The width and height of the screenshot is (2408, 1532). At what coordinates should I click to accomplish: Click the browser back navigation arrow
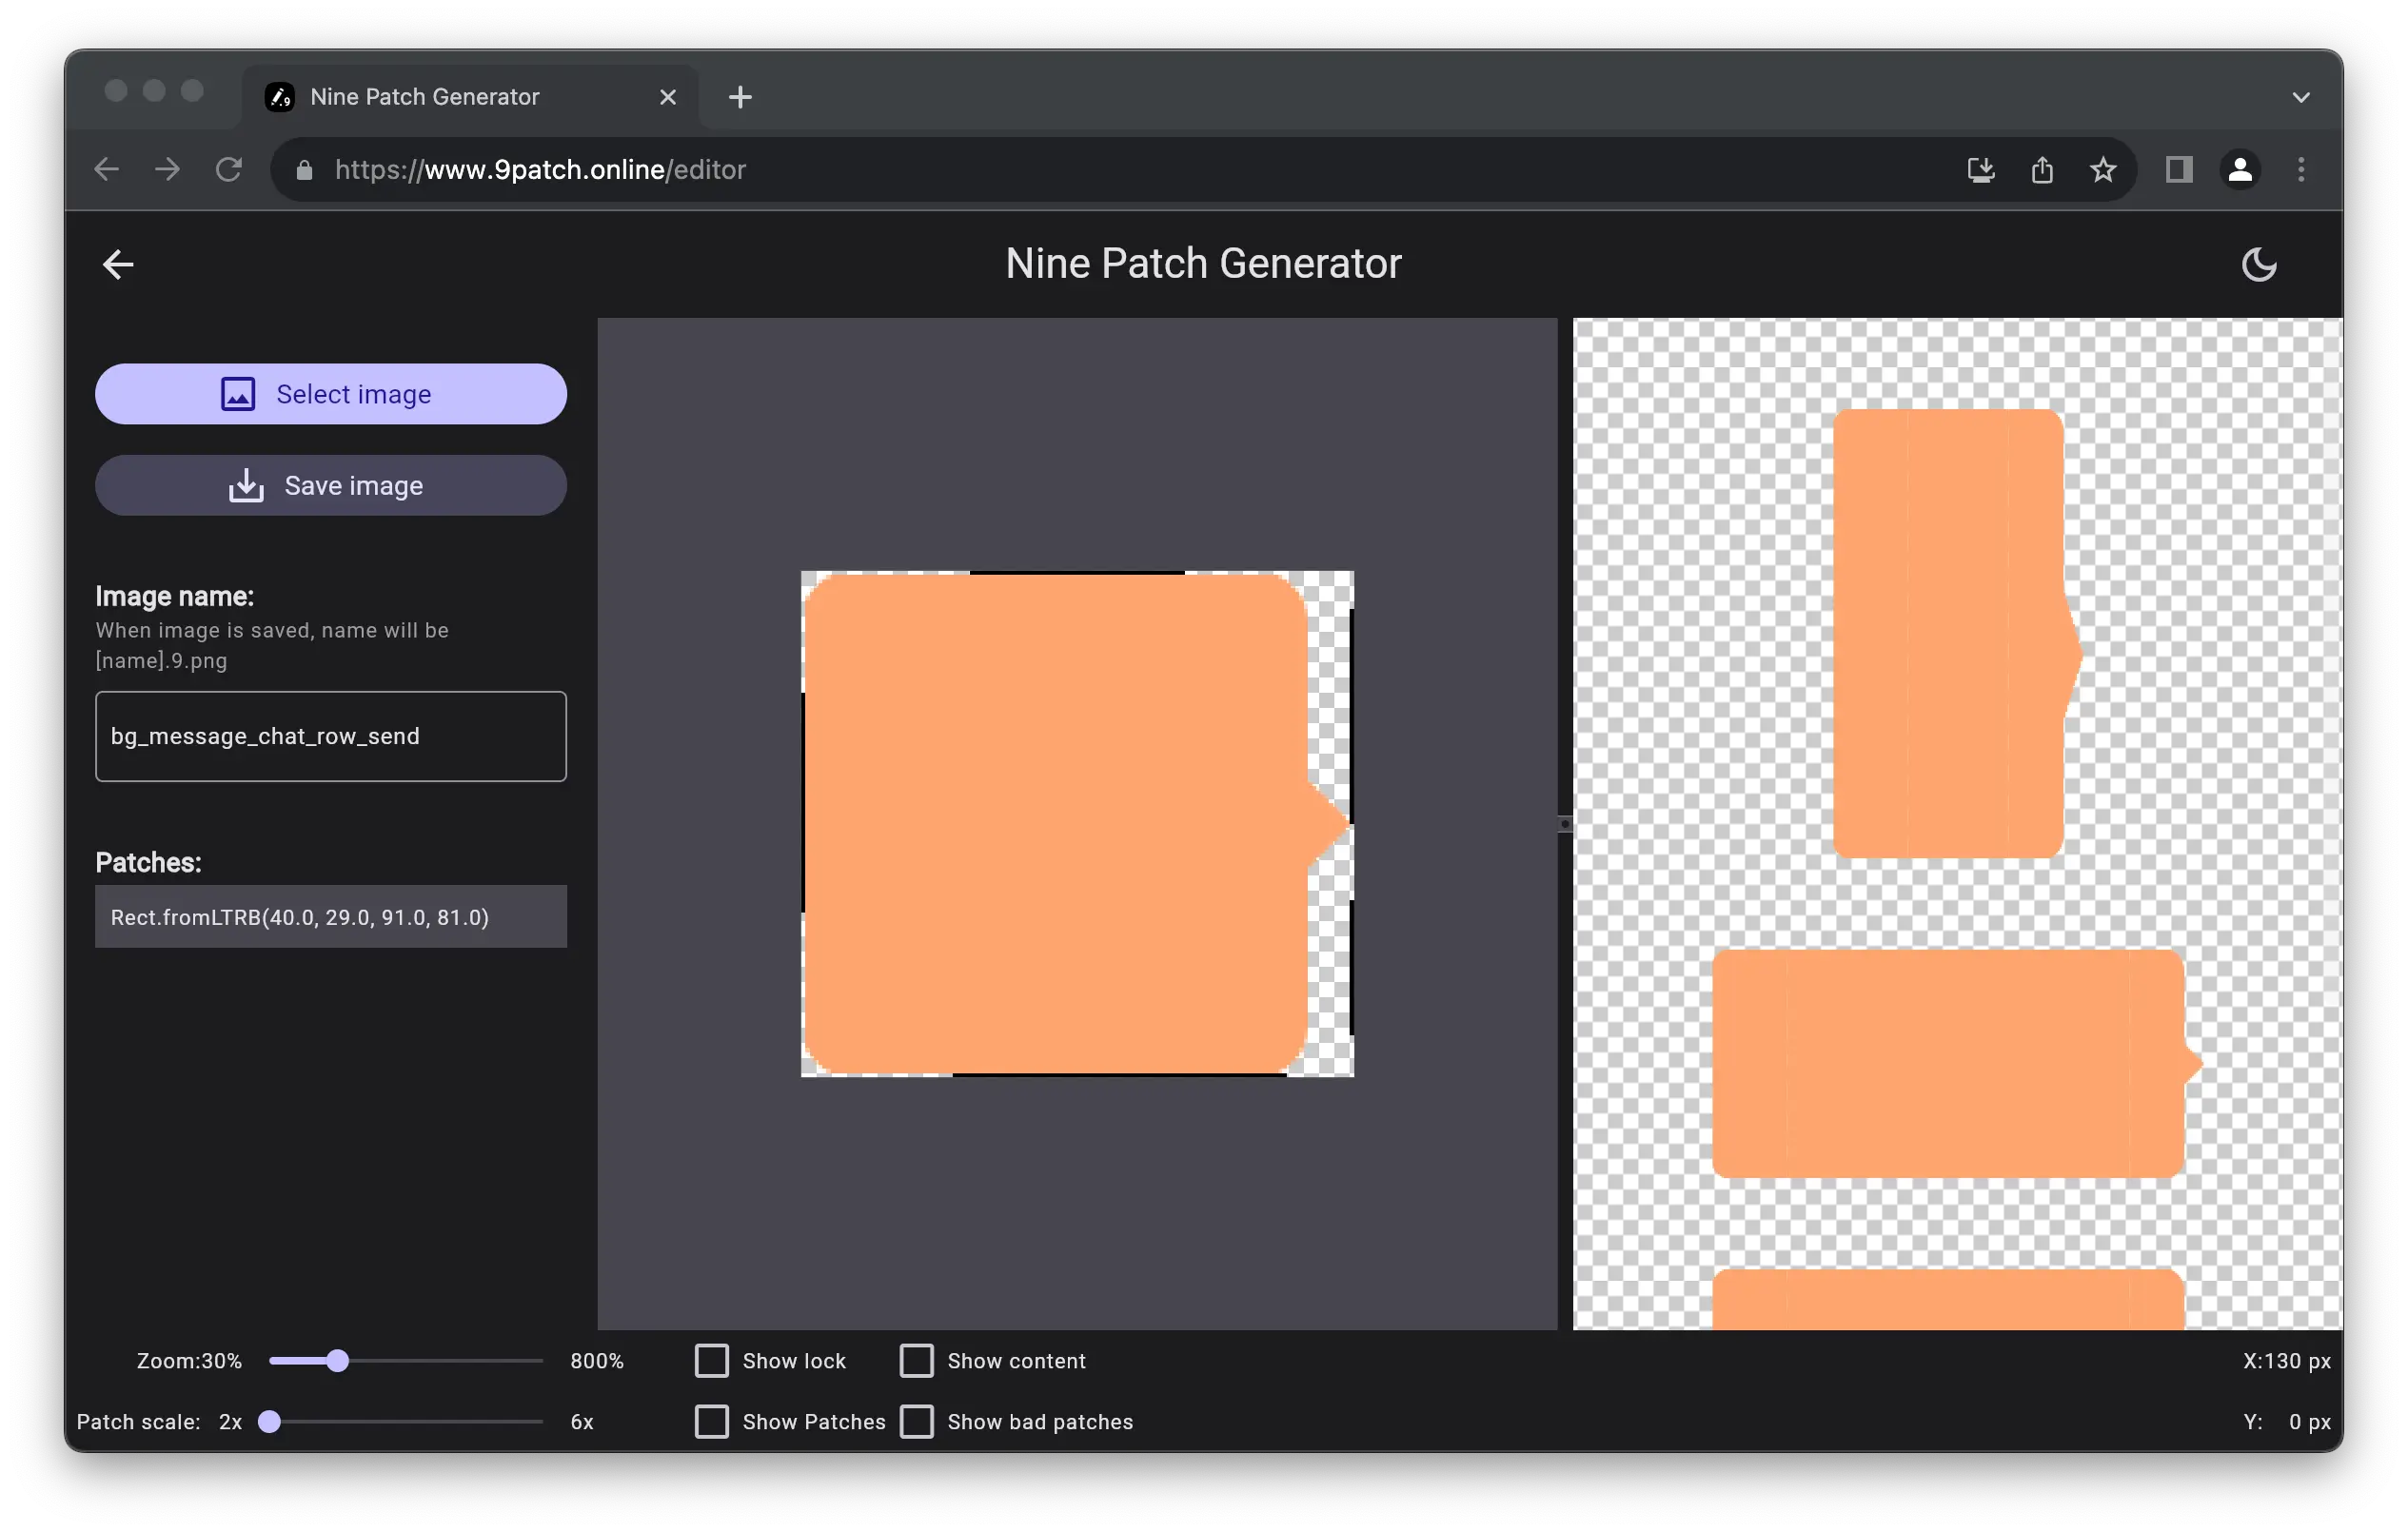point(107,170)
